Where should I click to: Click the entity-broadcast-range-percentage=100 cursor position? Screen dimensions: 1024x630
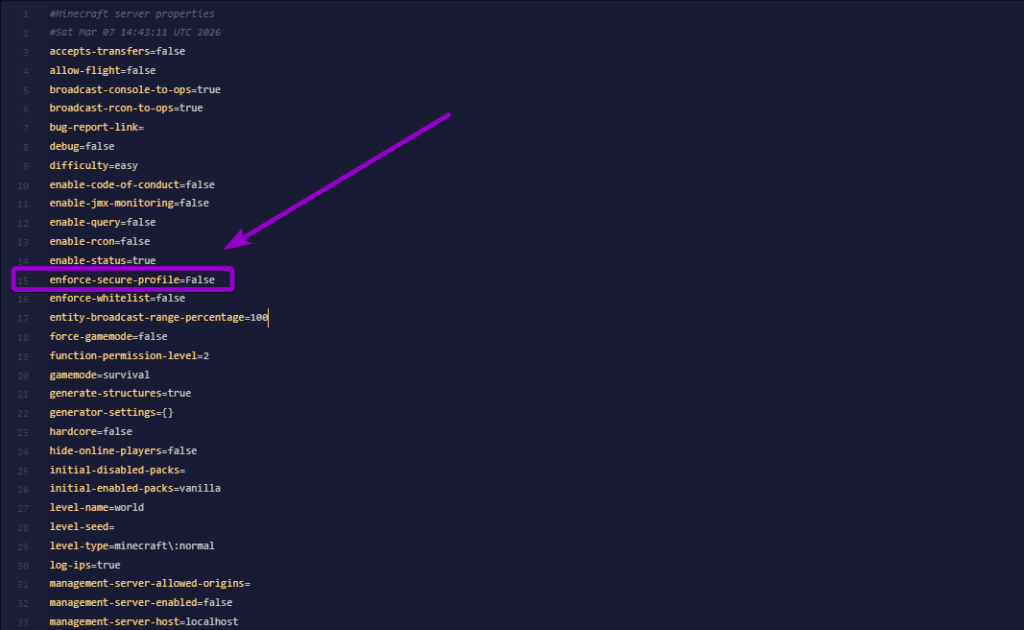click(158, 317)
